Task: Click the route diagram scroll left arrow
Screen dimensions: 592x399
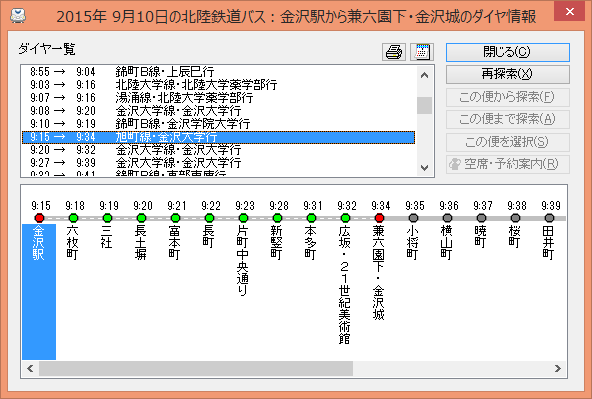Action: (x=30, y=368)
